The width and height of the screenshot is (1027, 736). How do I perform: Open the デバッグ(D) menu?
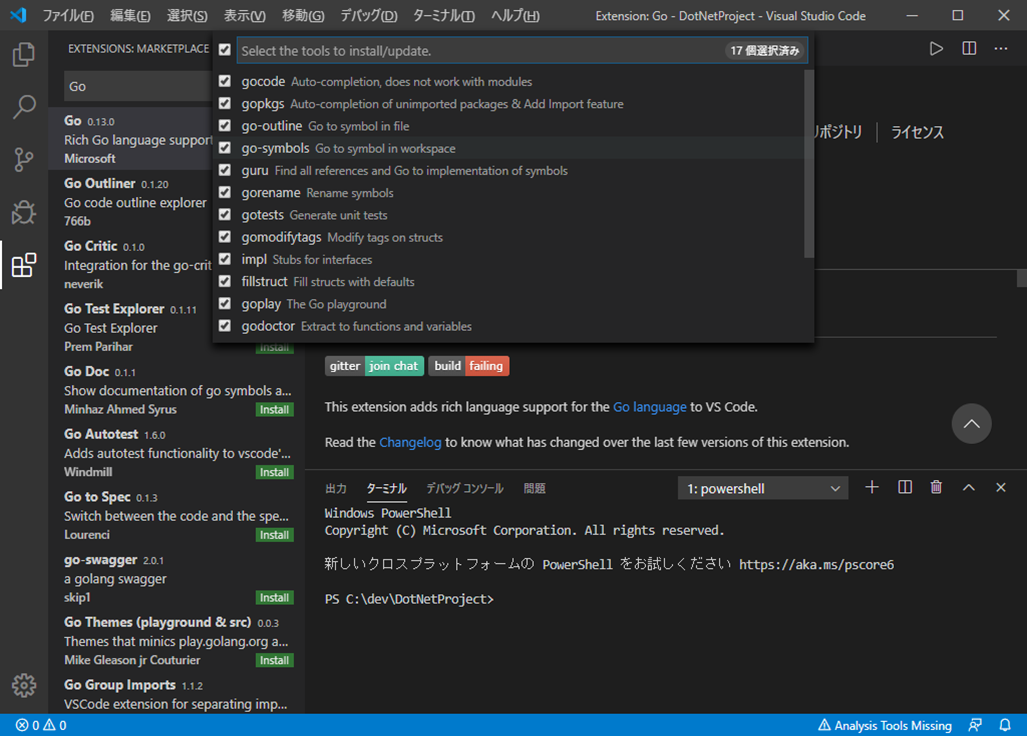click(x=368, y=15)
